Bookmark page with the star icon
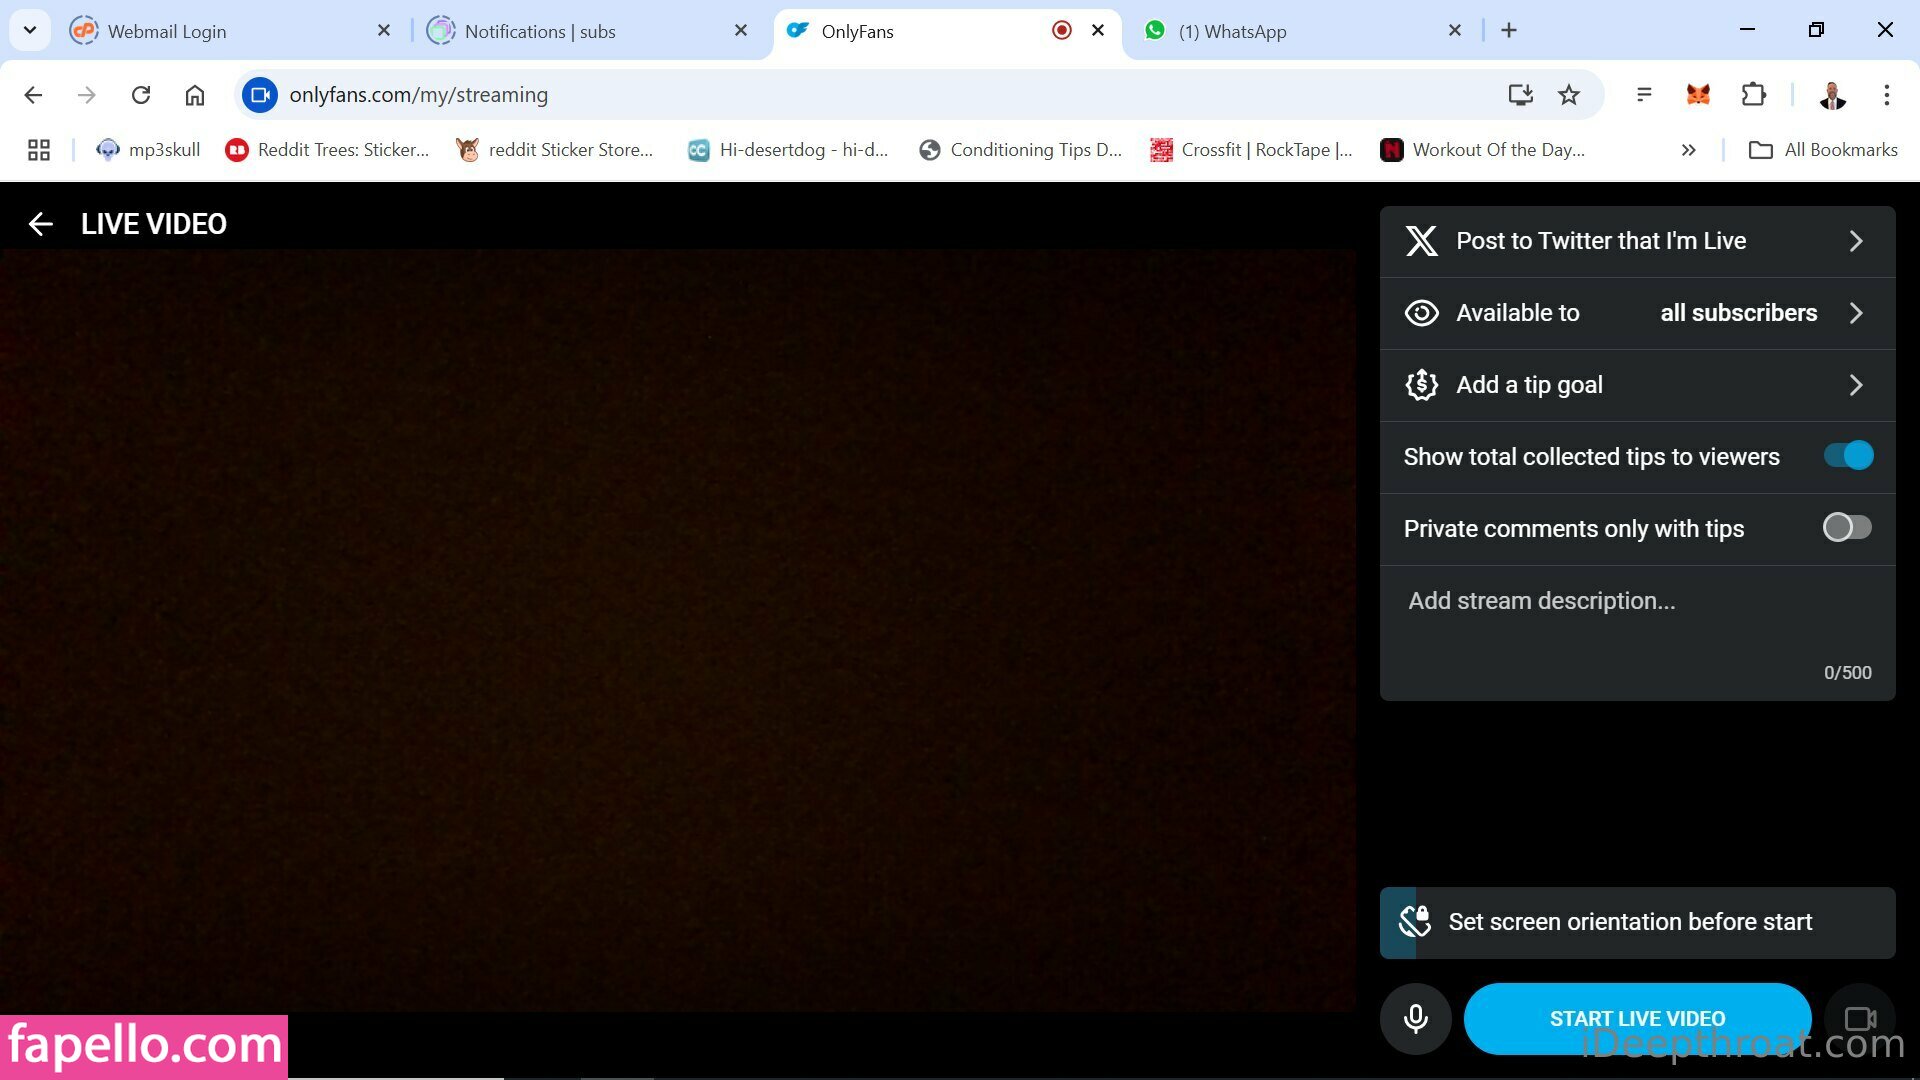 click(1569, 95)
